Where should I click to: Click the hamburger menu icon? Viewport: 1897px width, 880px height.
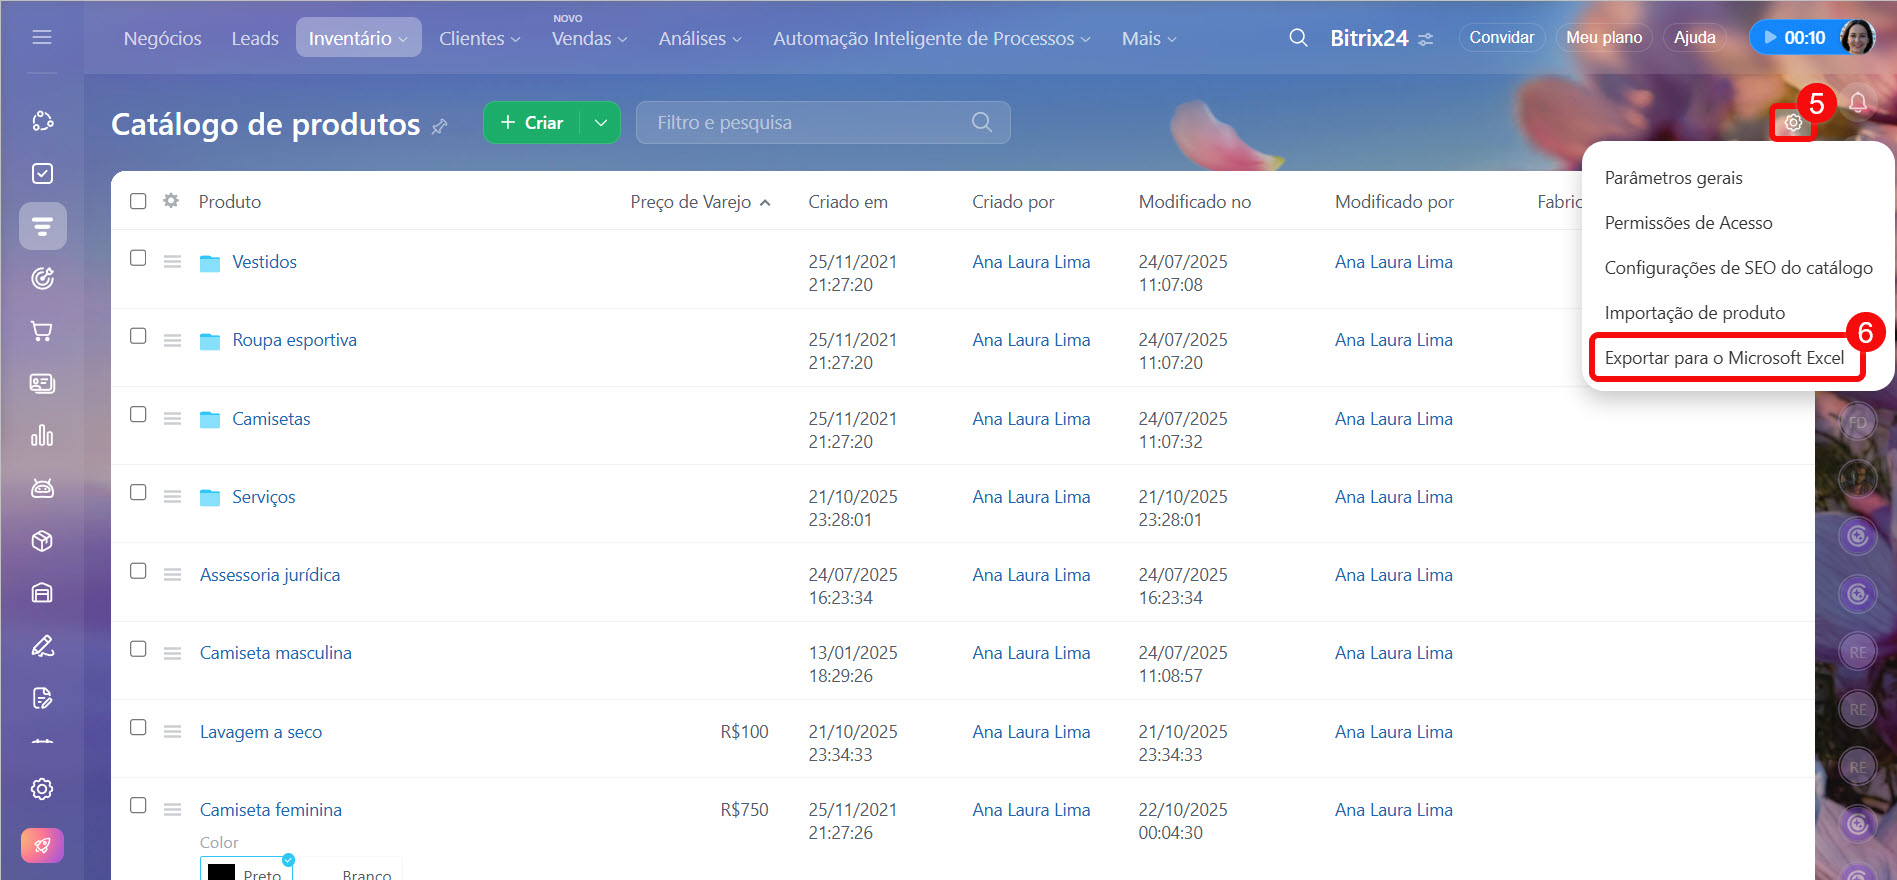click(42, 37)
